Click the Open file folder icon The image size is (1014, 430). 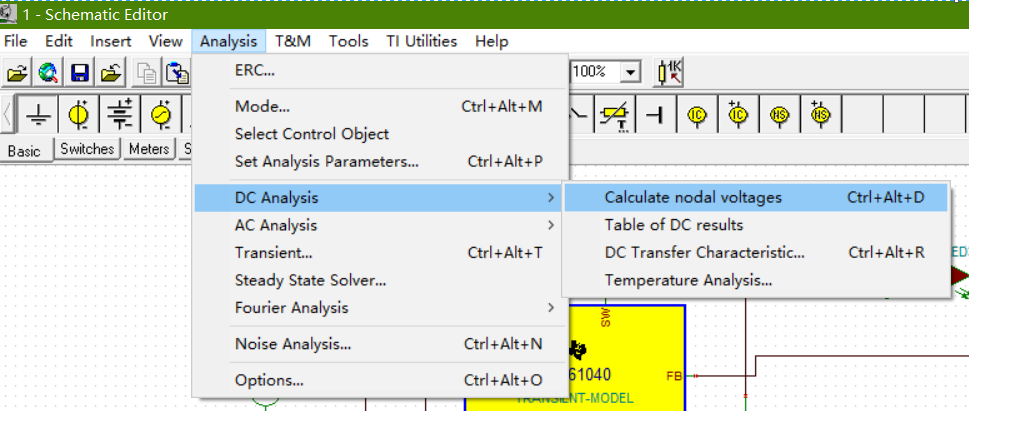pos(17,72)
